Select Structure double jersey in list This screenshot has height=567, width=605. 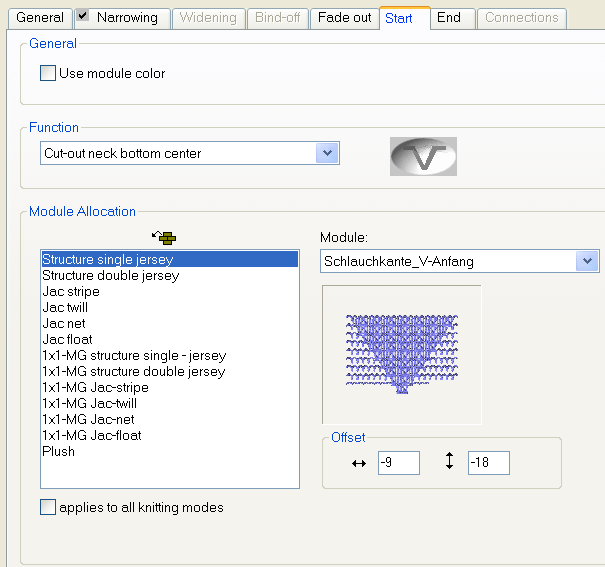111,275
